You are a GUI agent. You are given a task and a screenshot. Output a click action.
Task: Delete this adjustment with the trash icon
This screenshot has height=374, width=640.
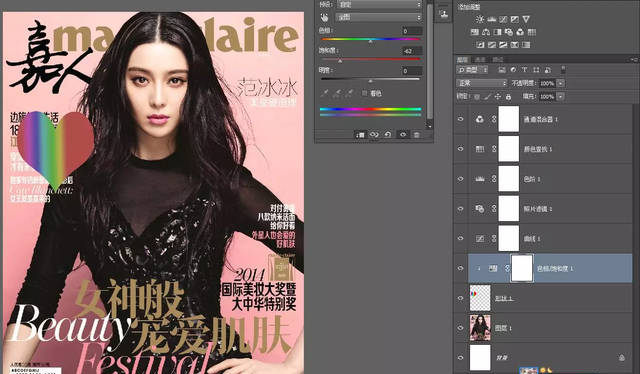tap(416, 135)
